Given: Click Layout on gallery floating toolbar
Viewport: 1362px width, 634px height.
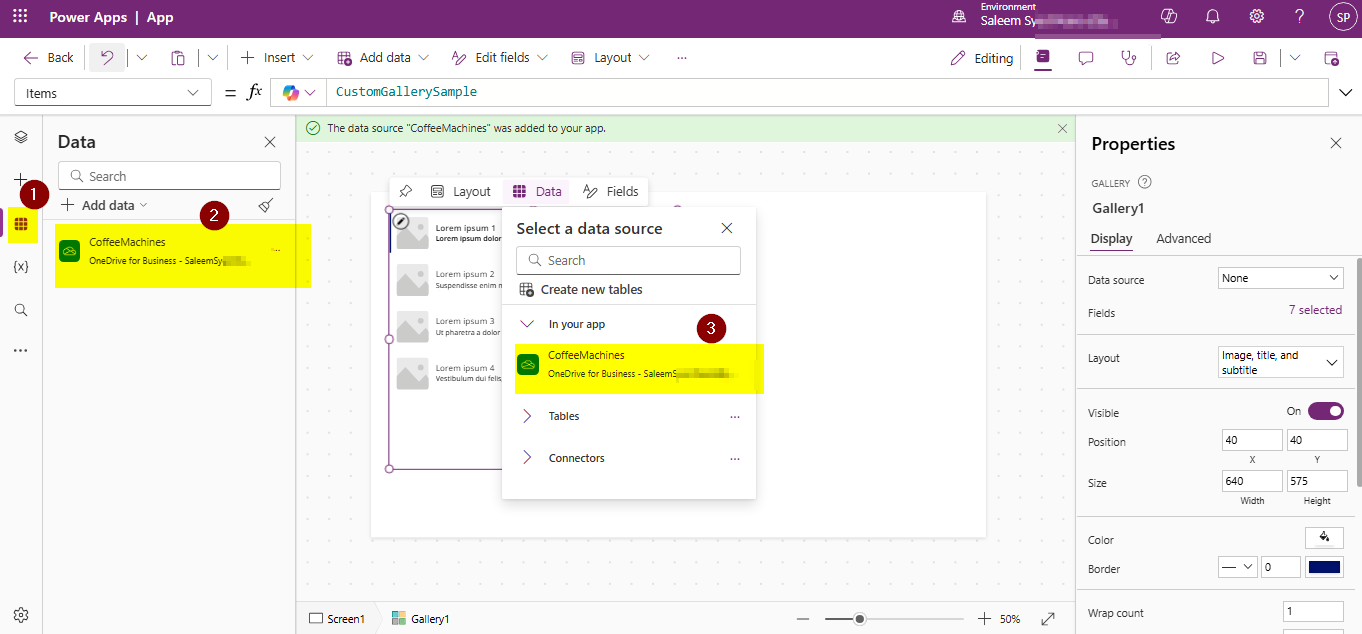Looking at the screenshot, I should [461, 191].
